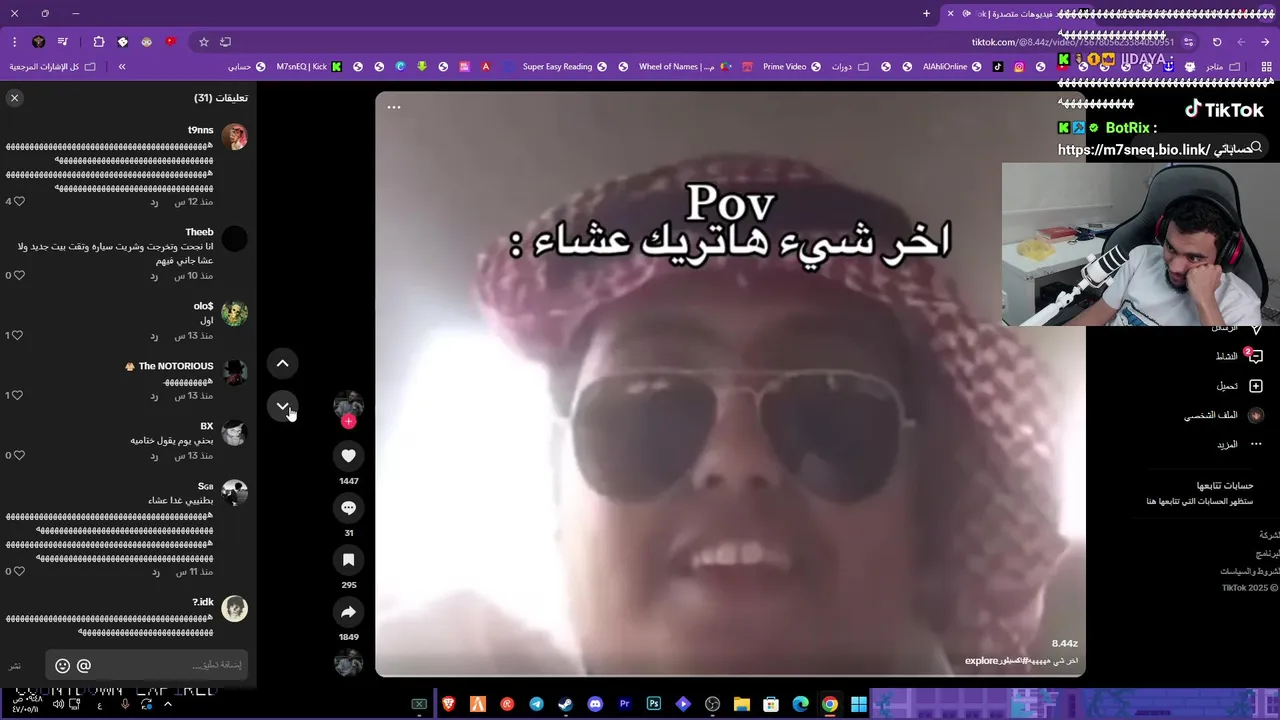Open Telegram from the taskbar
The image size is (1280, 720).
tap(537, 704)
